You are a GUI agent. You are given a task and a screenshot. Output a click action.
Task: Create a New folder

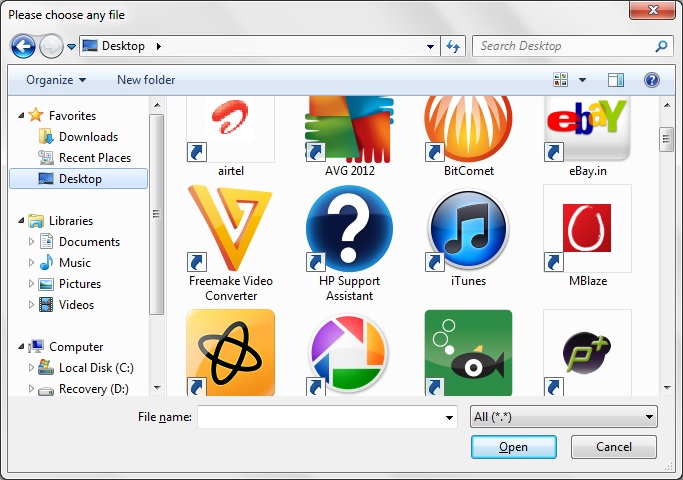coord(146,80)
